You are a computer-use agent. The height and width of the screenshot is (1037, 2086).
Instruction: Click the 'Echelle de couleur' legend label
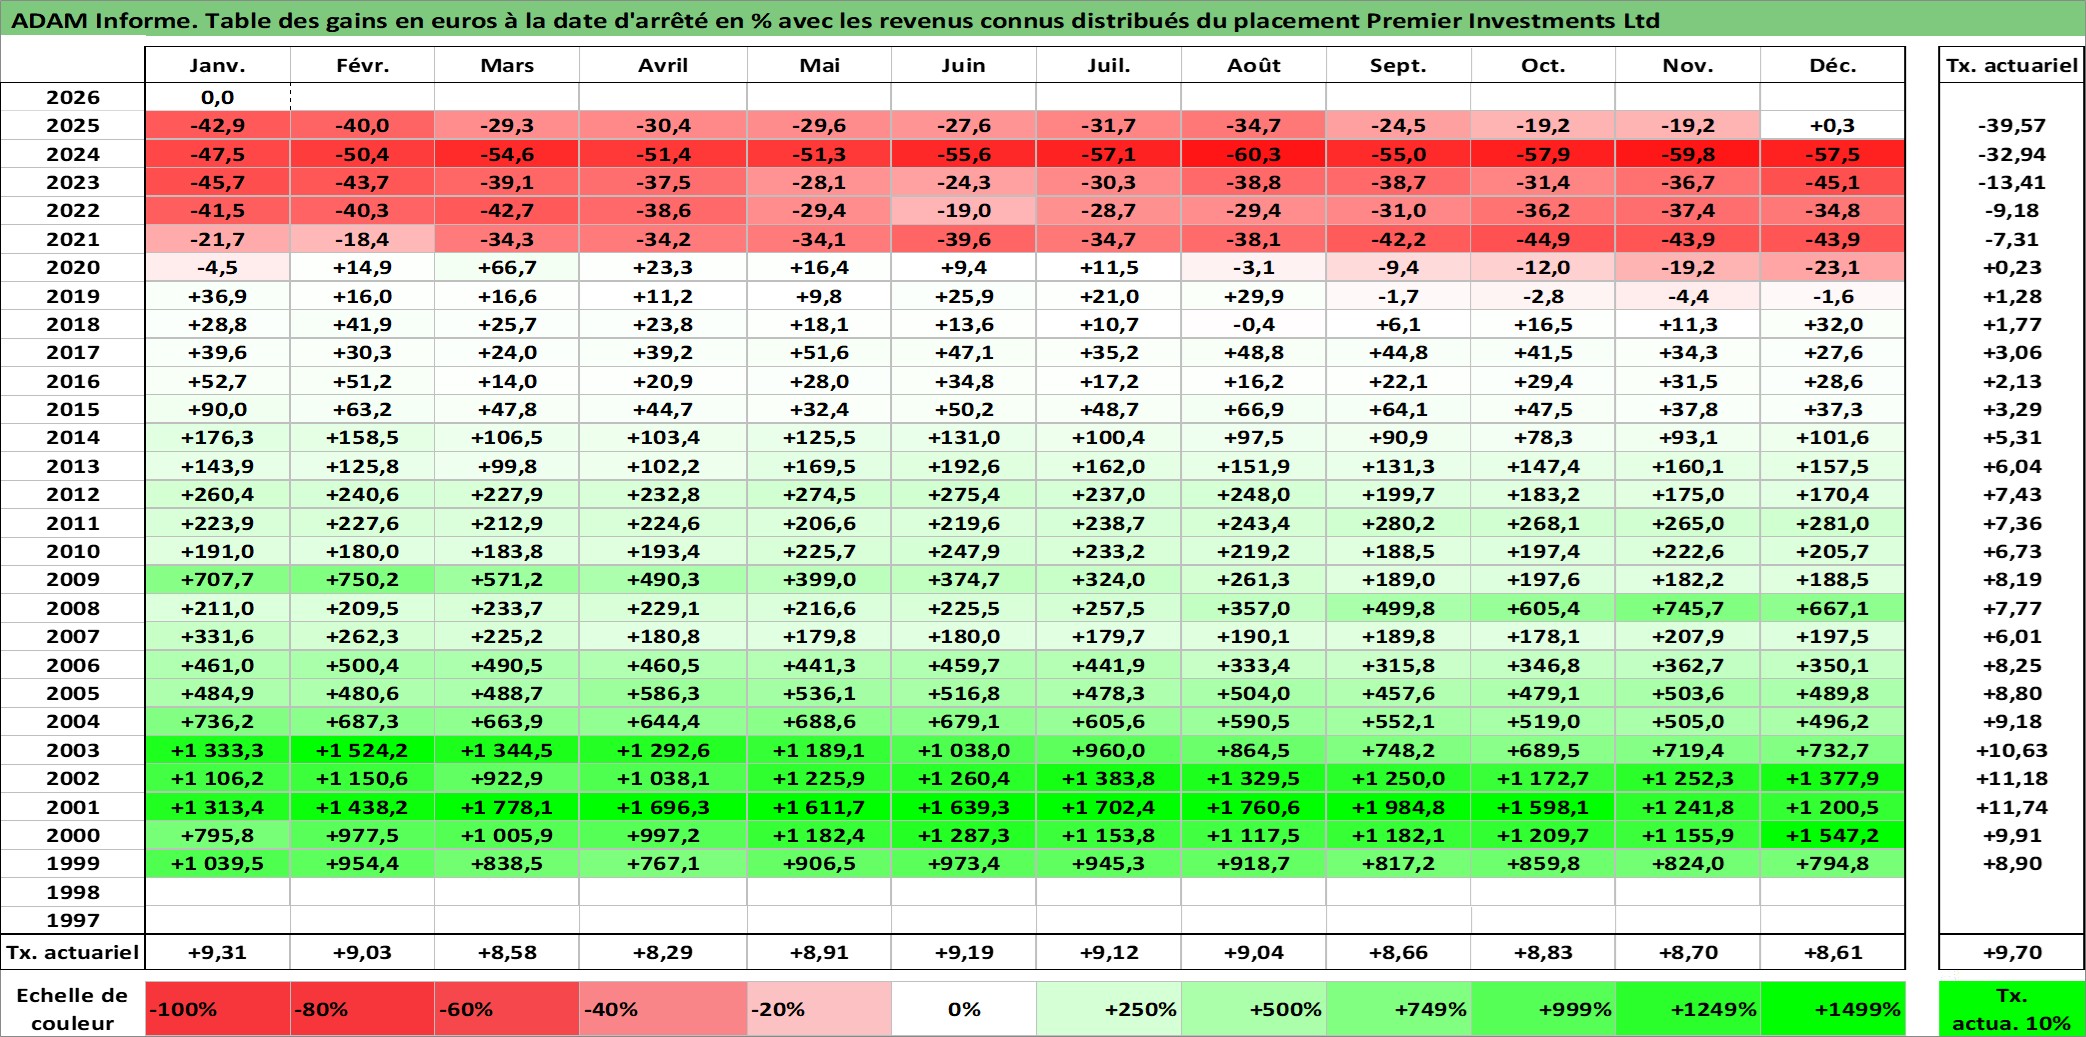click(x=72, y=1009)
